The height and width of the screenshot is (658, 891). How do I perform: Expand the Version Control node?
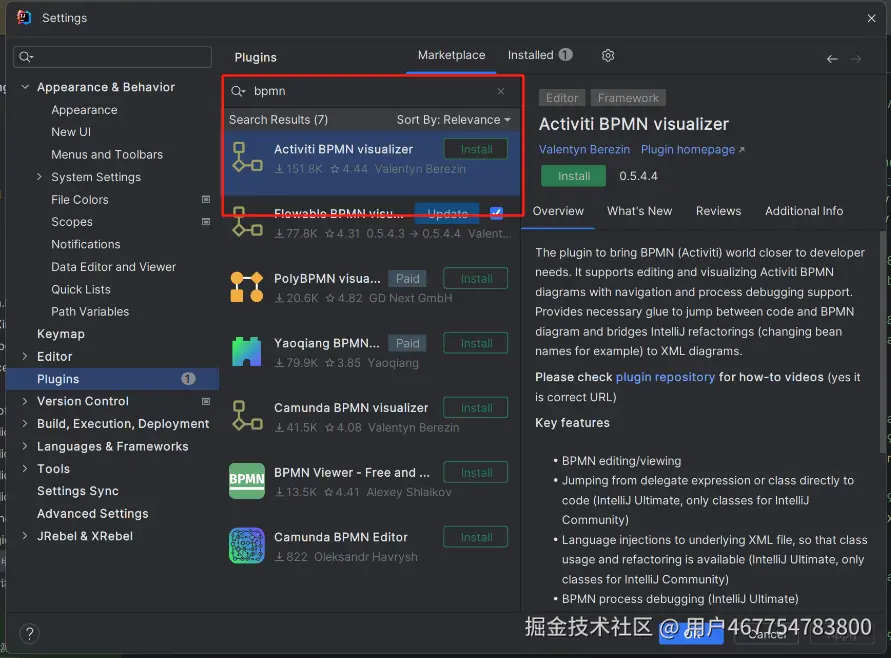(25, 401)
